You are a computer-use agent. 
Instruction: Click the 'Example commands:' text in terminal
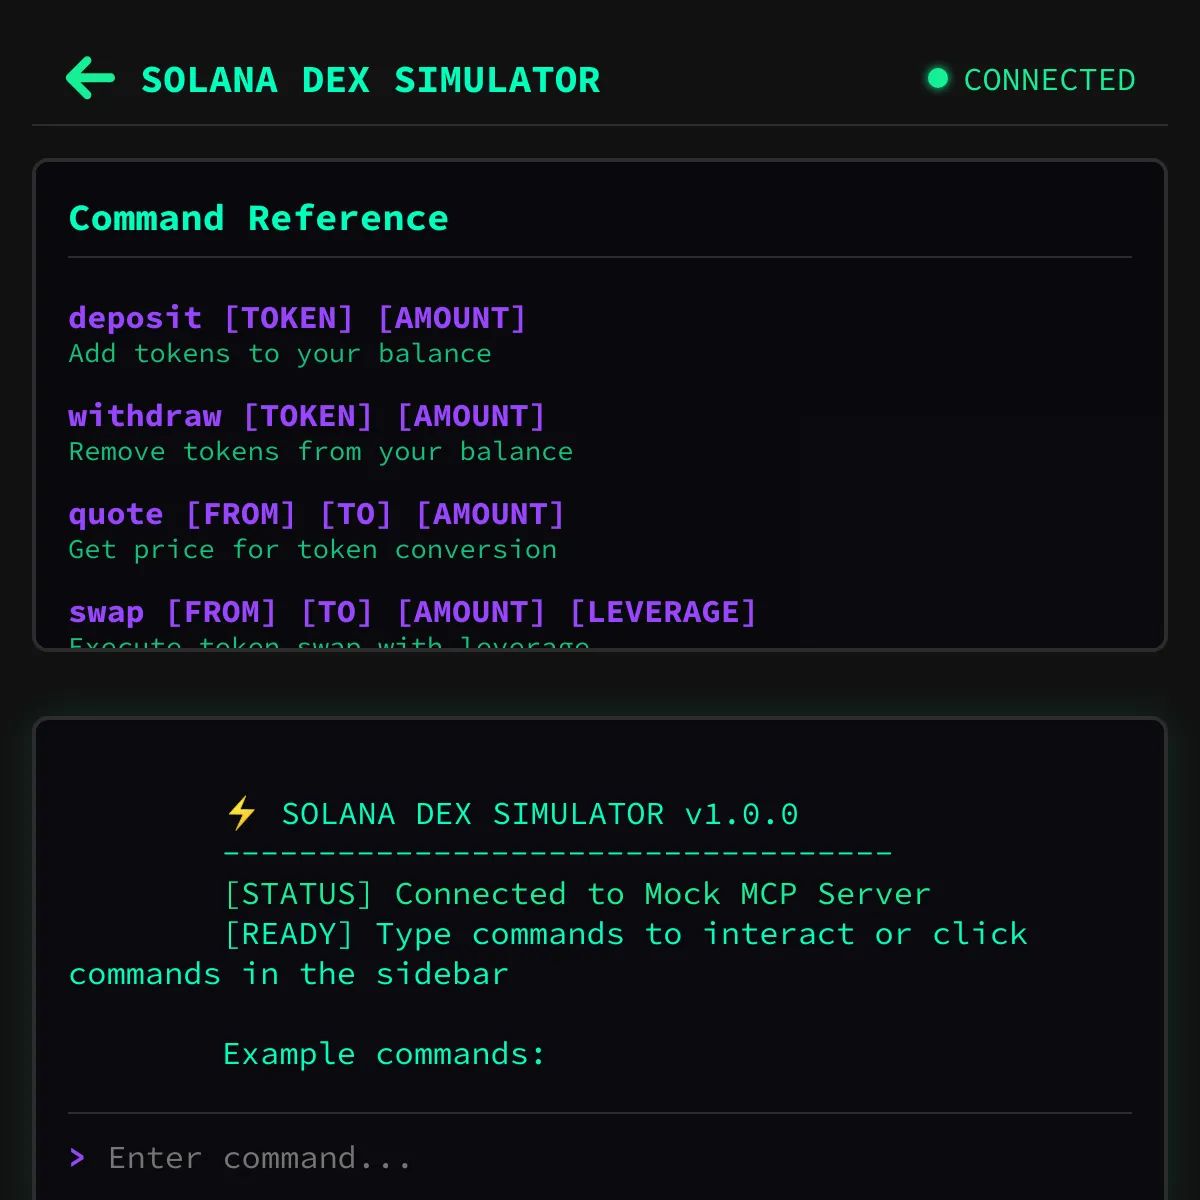click(384, 1053)
